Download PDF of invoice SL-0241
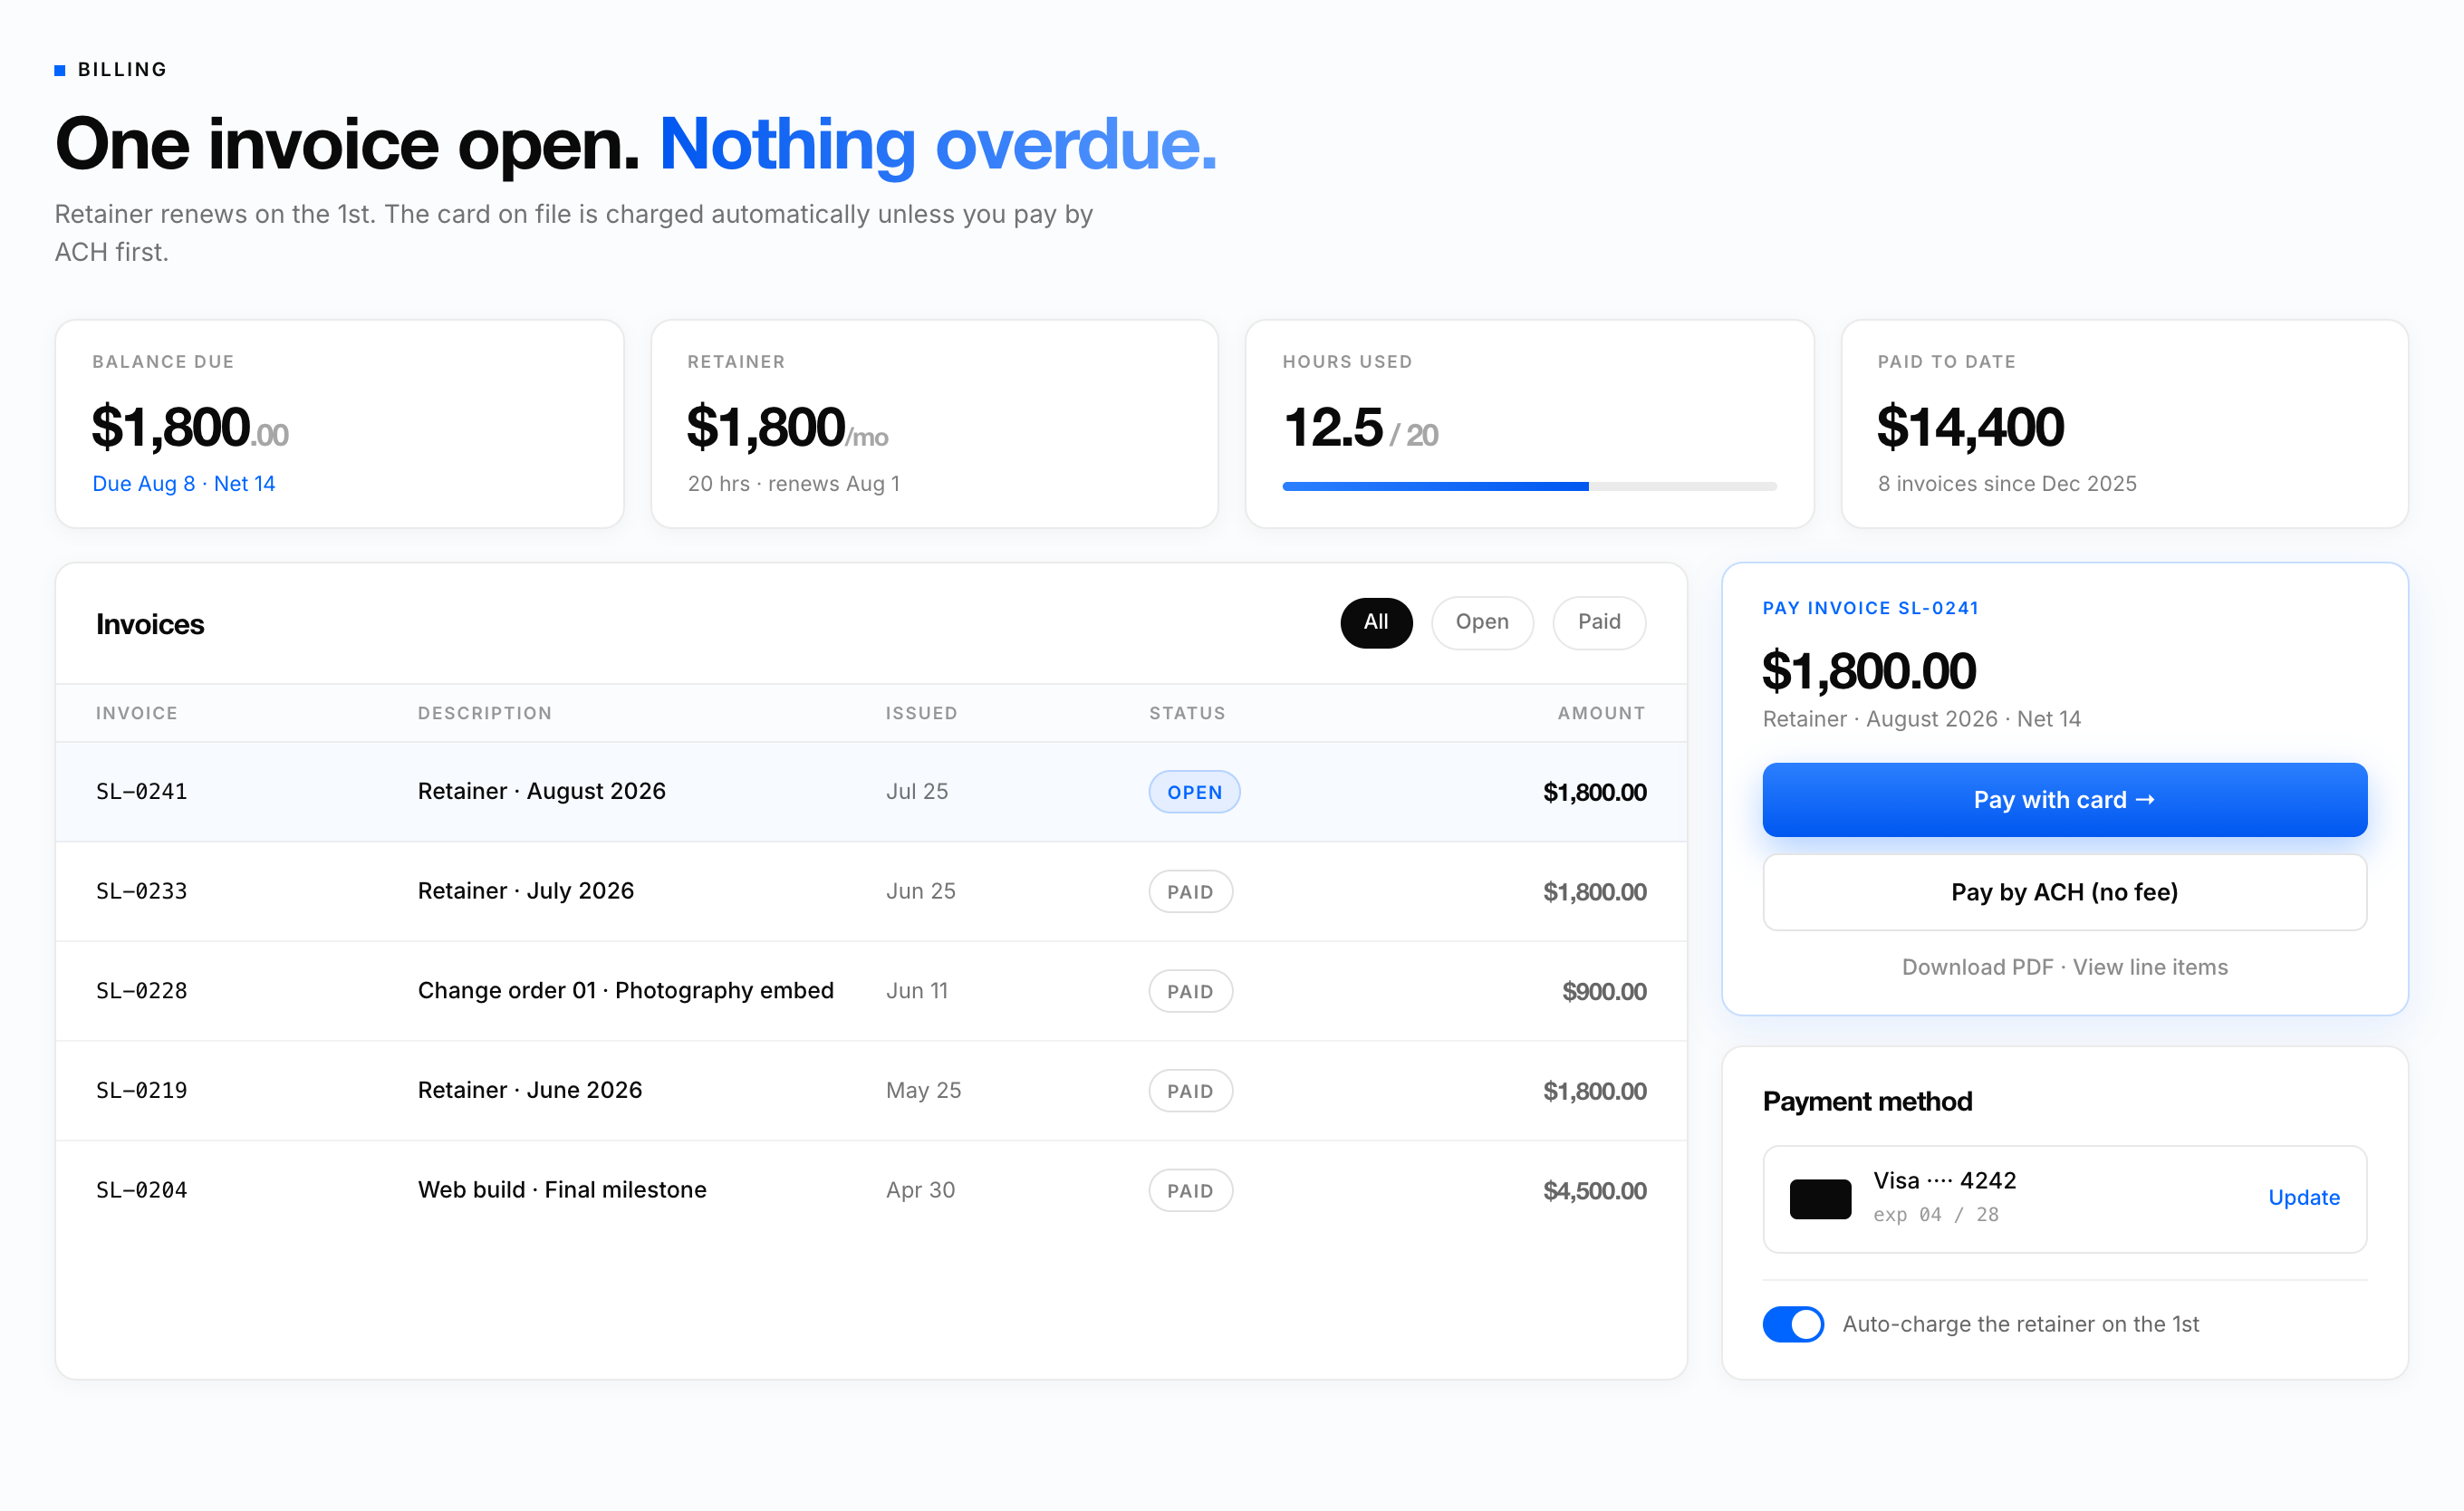Image resolution: width=2464 pixels, height=1511 pixels. pyautogui.click(x=1977, y=967)
